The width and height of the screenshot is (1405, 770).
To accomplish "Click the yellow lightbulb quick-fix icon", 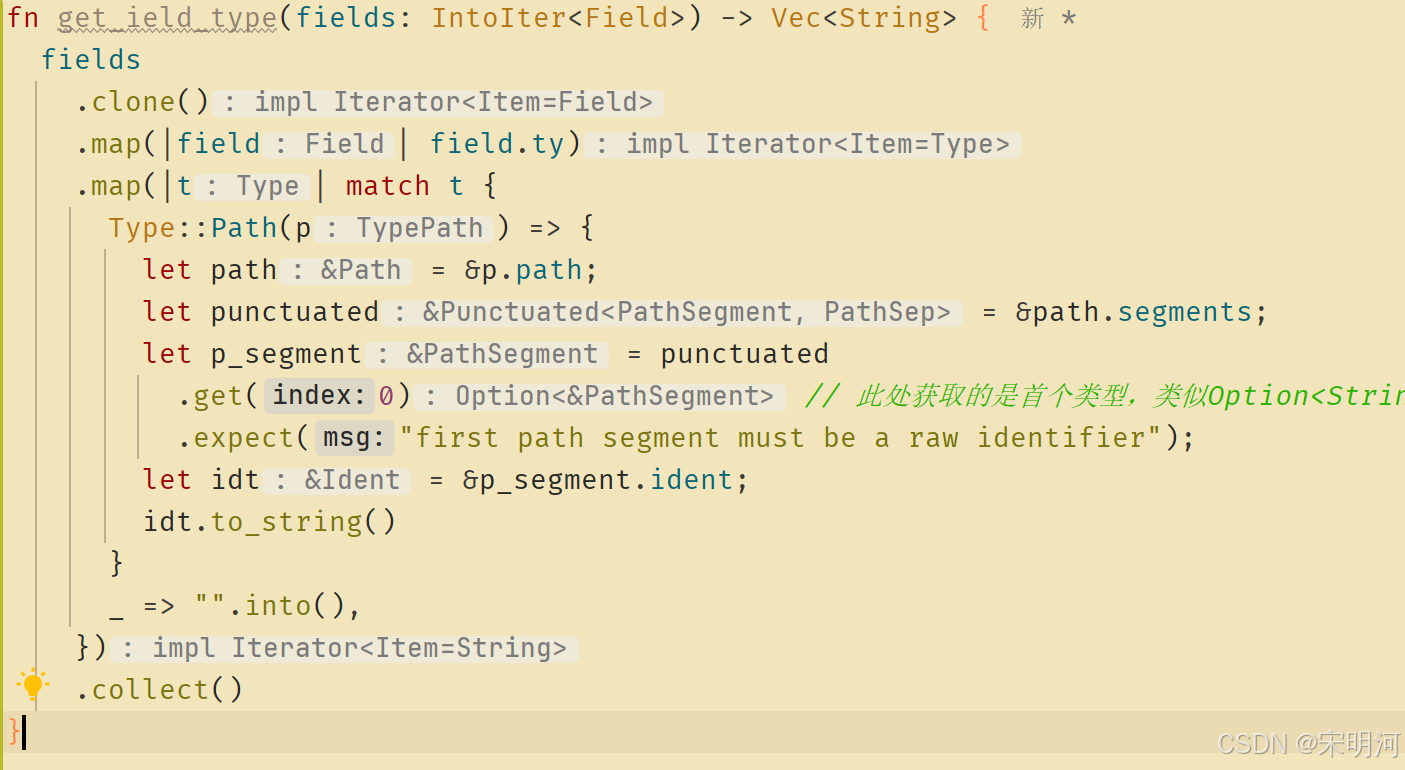I will 33,685.
